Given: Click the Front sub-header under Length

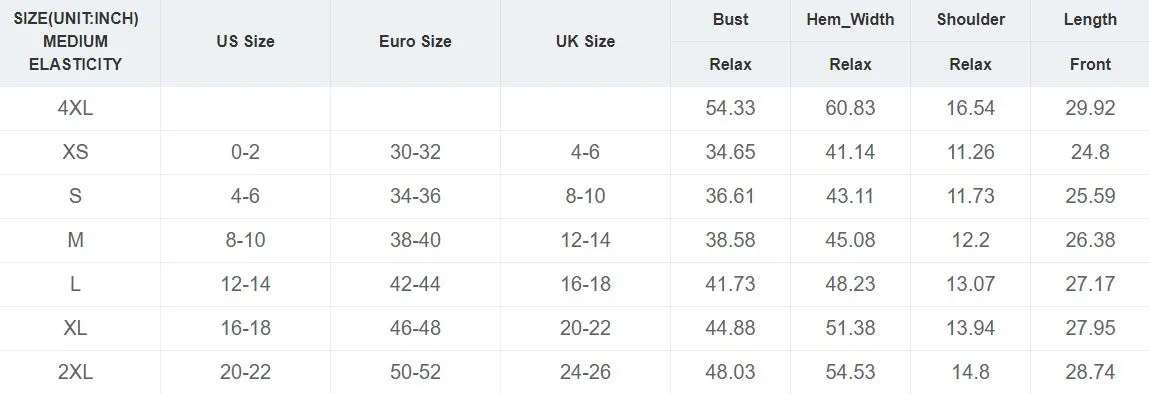Looking at the screenshot, I should [x=1090, y=64].
